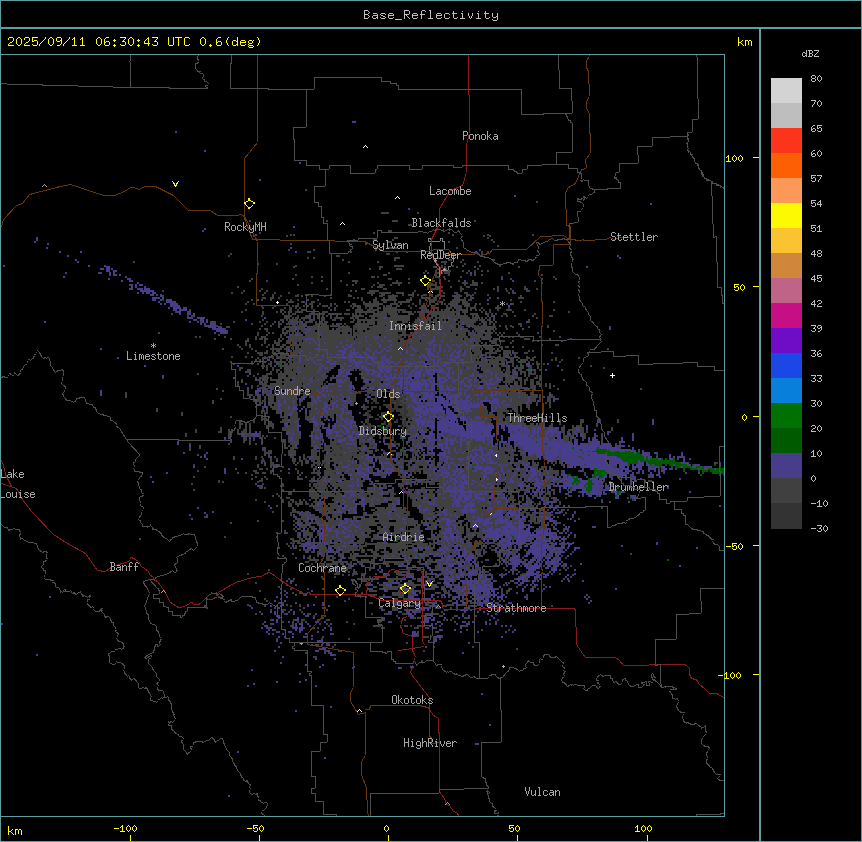Select the blue 33–36 dBZ legend swatch
Image resolution: width=862 pixels, height=842 pixels.
tap(786, 366)
